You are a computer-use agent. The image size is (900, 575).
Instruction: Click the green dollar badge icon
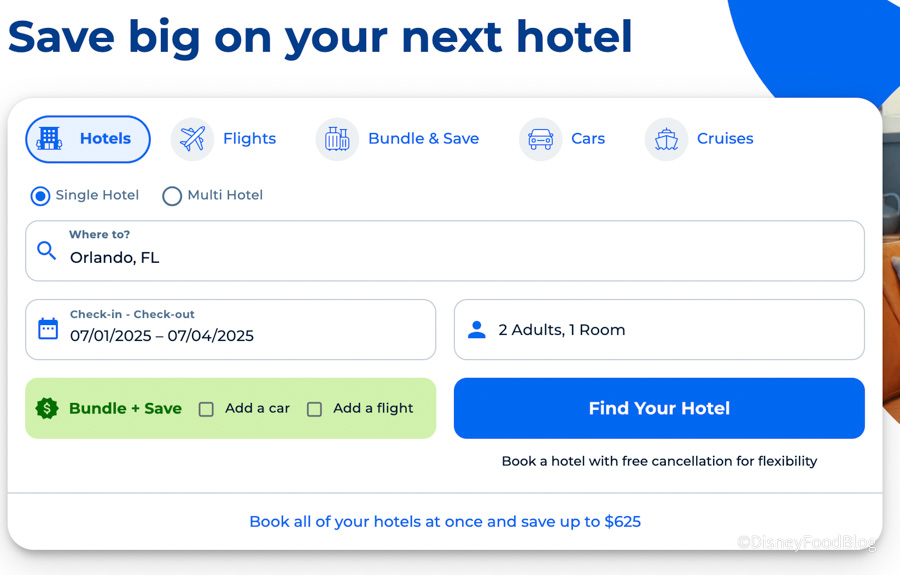47,408
